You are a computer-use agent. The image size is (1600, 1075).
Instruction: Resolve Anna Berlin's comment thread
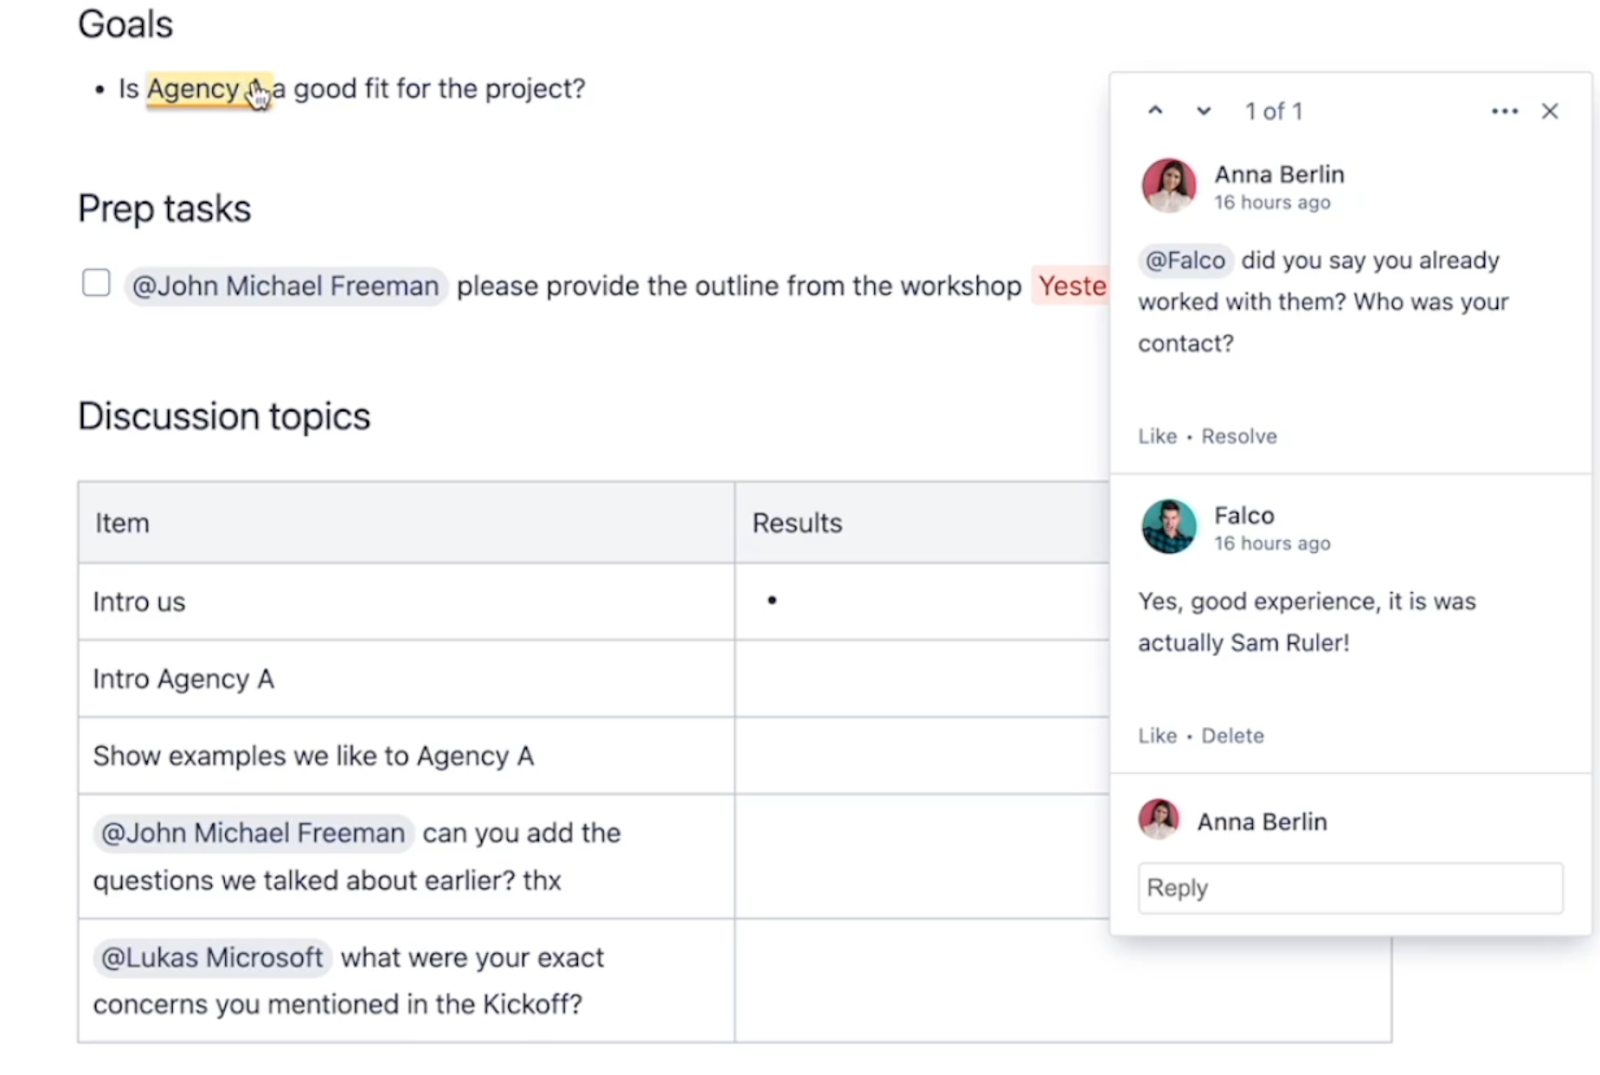[x=1239, y=436]
